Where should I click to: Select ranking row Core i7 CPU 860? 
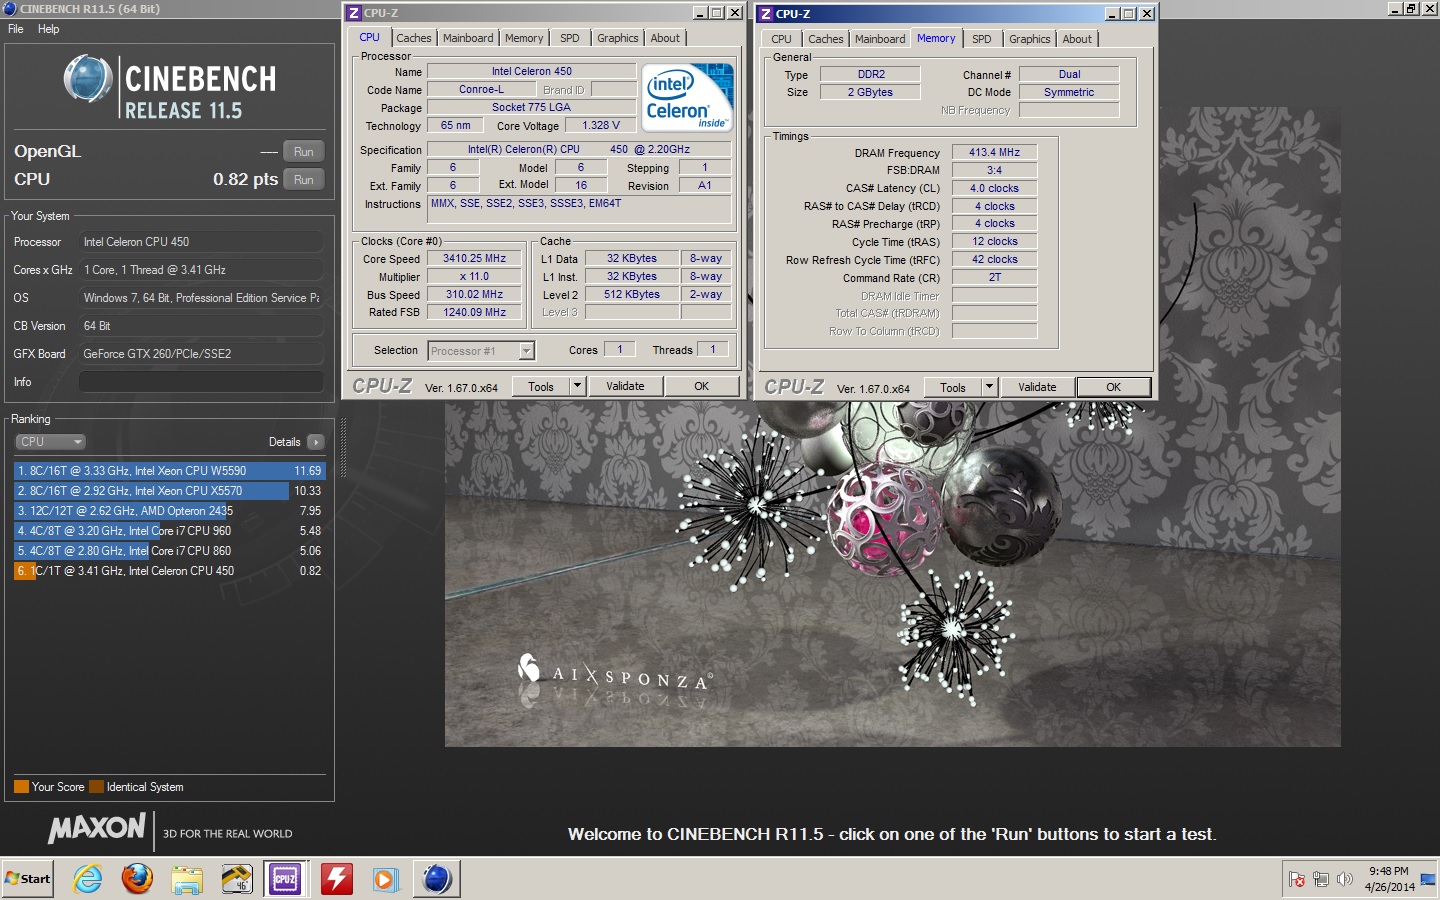pos(170,551)
